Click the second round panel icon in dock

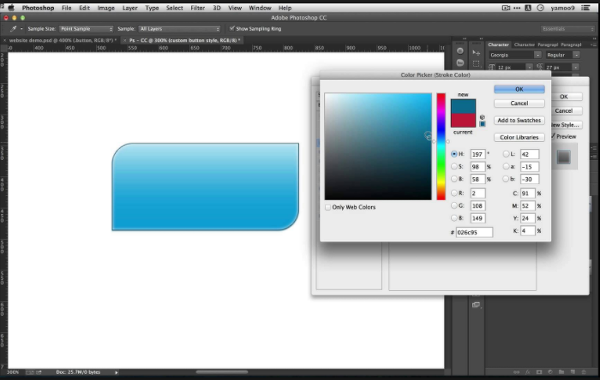[460, 63]
